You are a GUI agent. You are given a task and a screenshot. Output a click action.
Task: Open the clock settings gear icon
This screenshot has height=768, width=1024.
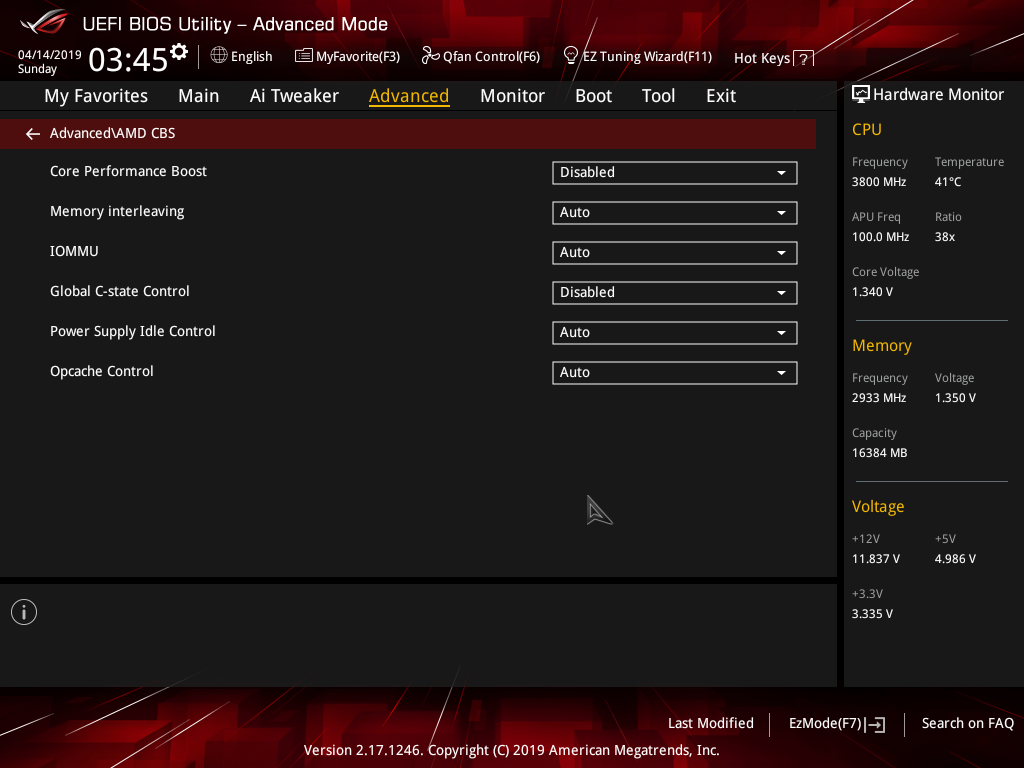click(x=179, y=52)
